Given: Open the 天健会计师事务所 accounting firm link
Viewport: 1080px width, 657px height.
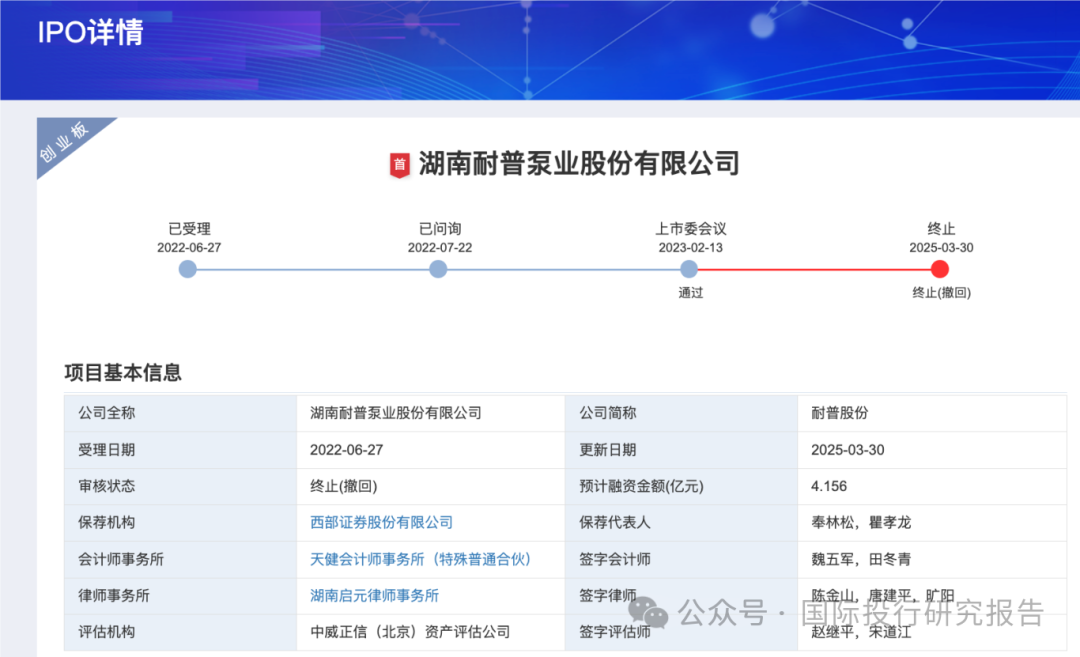Looking at the screenshot, I should click(x=423, y=559).
